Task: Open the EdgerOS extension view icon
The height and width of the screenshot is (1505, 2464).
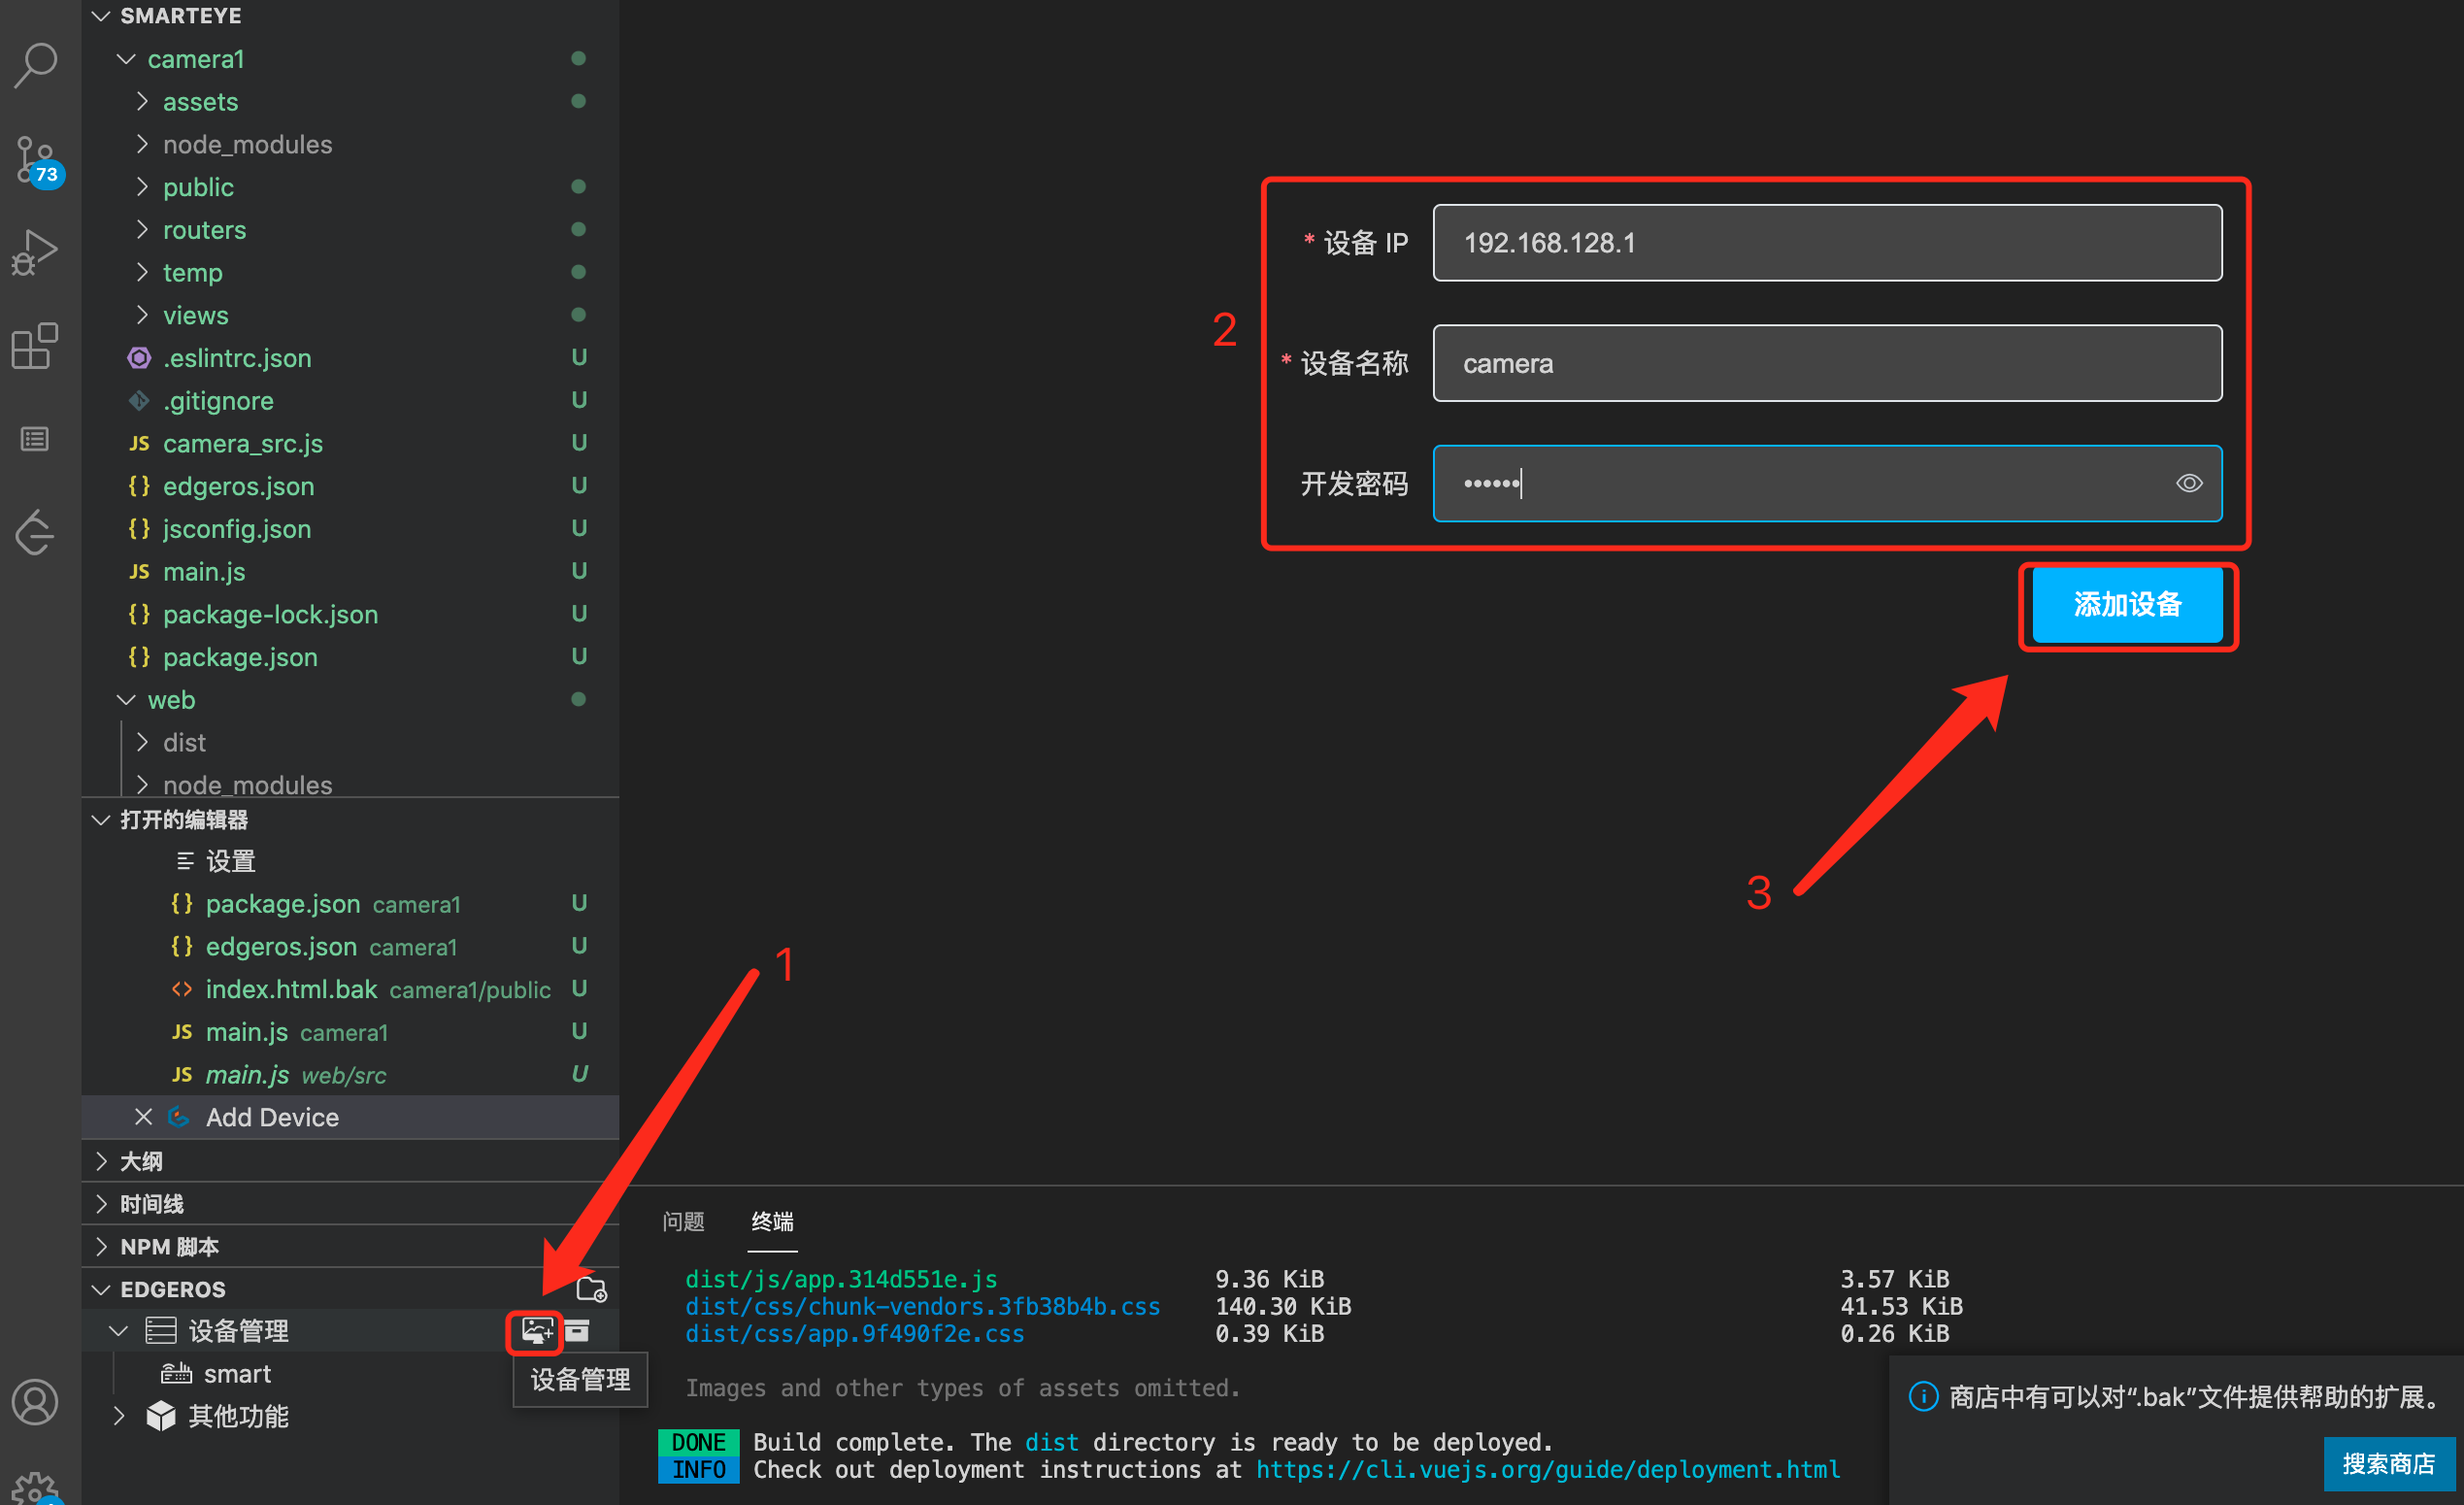Action: point(35,531)
